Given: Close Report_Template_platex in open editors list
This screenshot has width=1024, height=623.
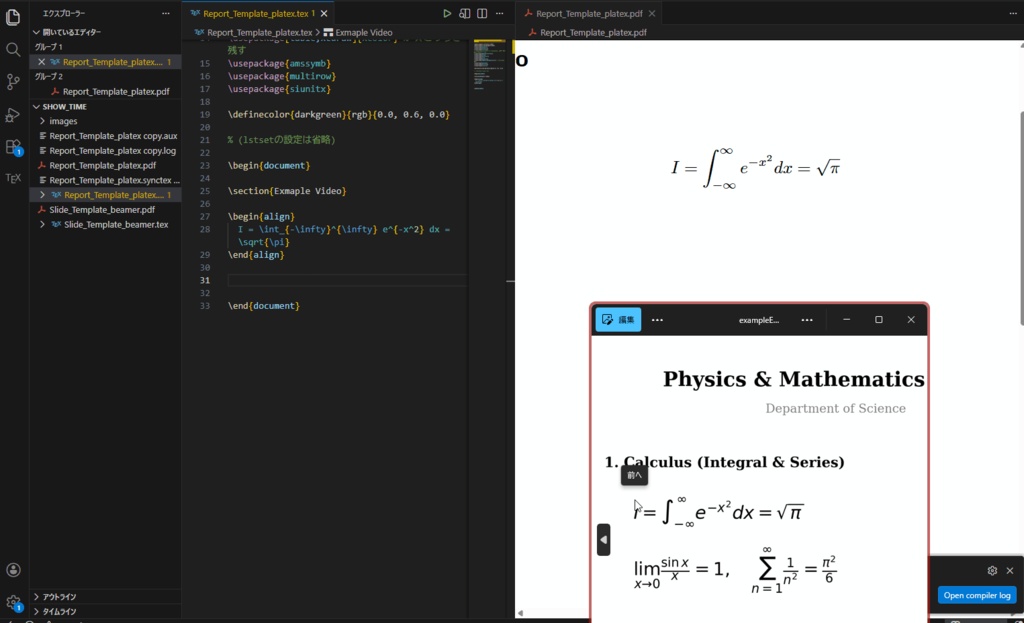Looking at the screenshot, I should tap(42, 62).
